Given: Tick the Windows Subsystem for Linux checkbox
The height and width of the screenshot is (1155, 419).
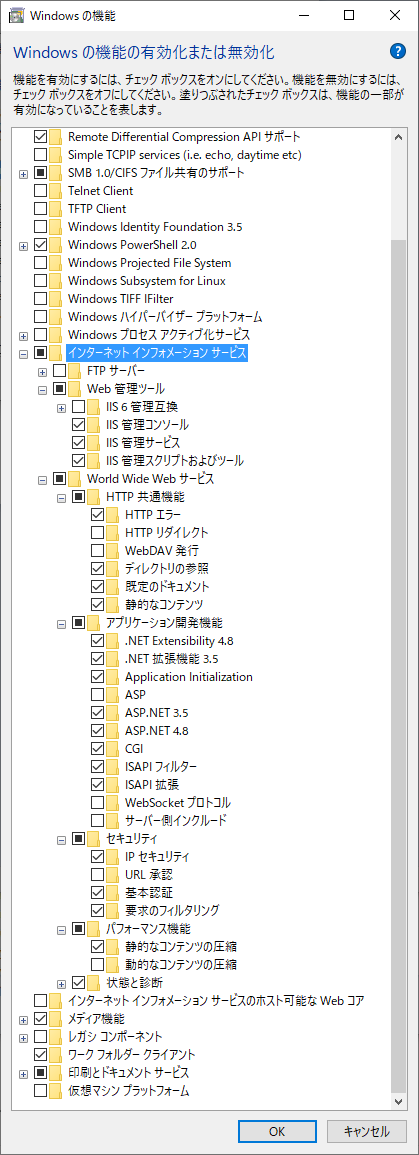Looking at the screenshot, I should pos(41,281).
